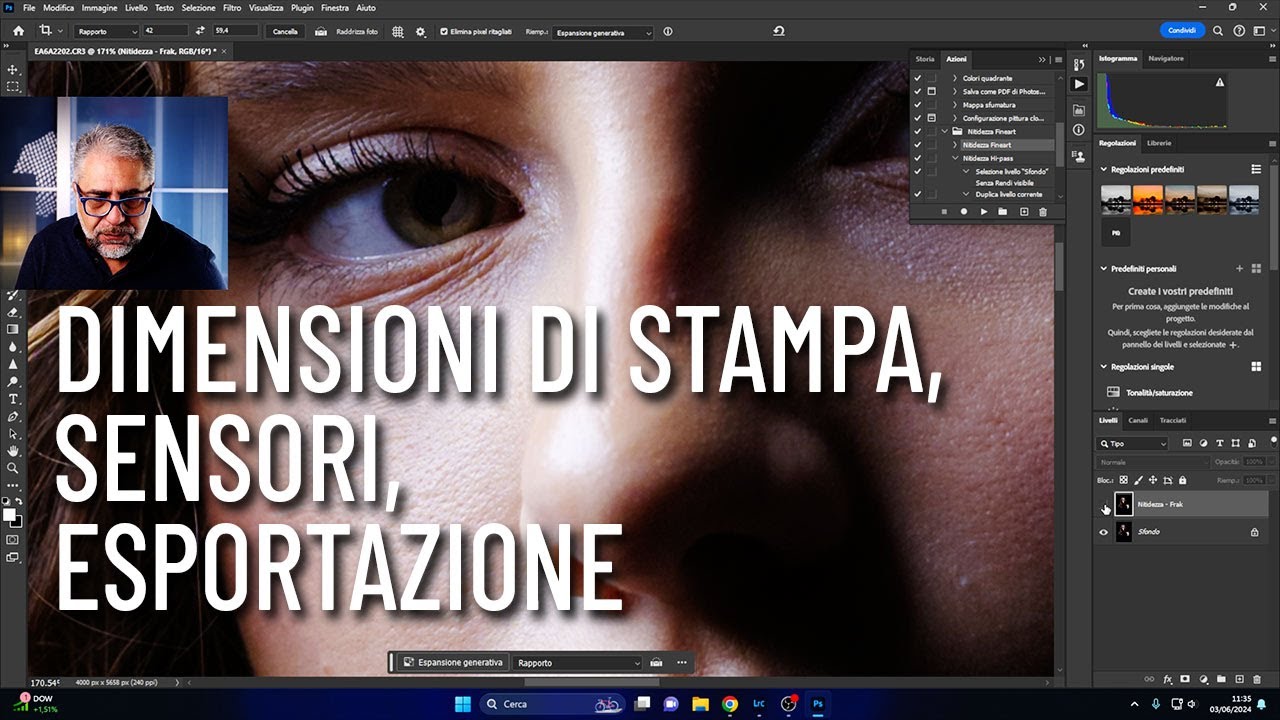The height and width of the screenshot is (720, 1280).
Task: Reset crop with the undo arrow icon
Action: [x=779, y=32]
